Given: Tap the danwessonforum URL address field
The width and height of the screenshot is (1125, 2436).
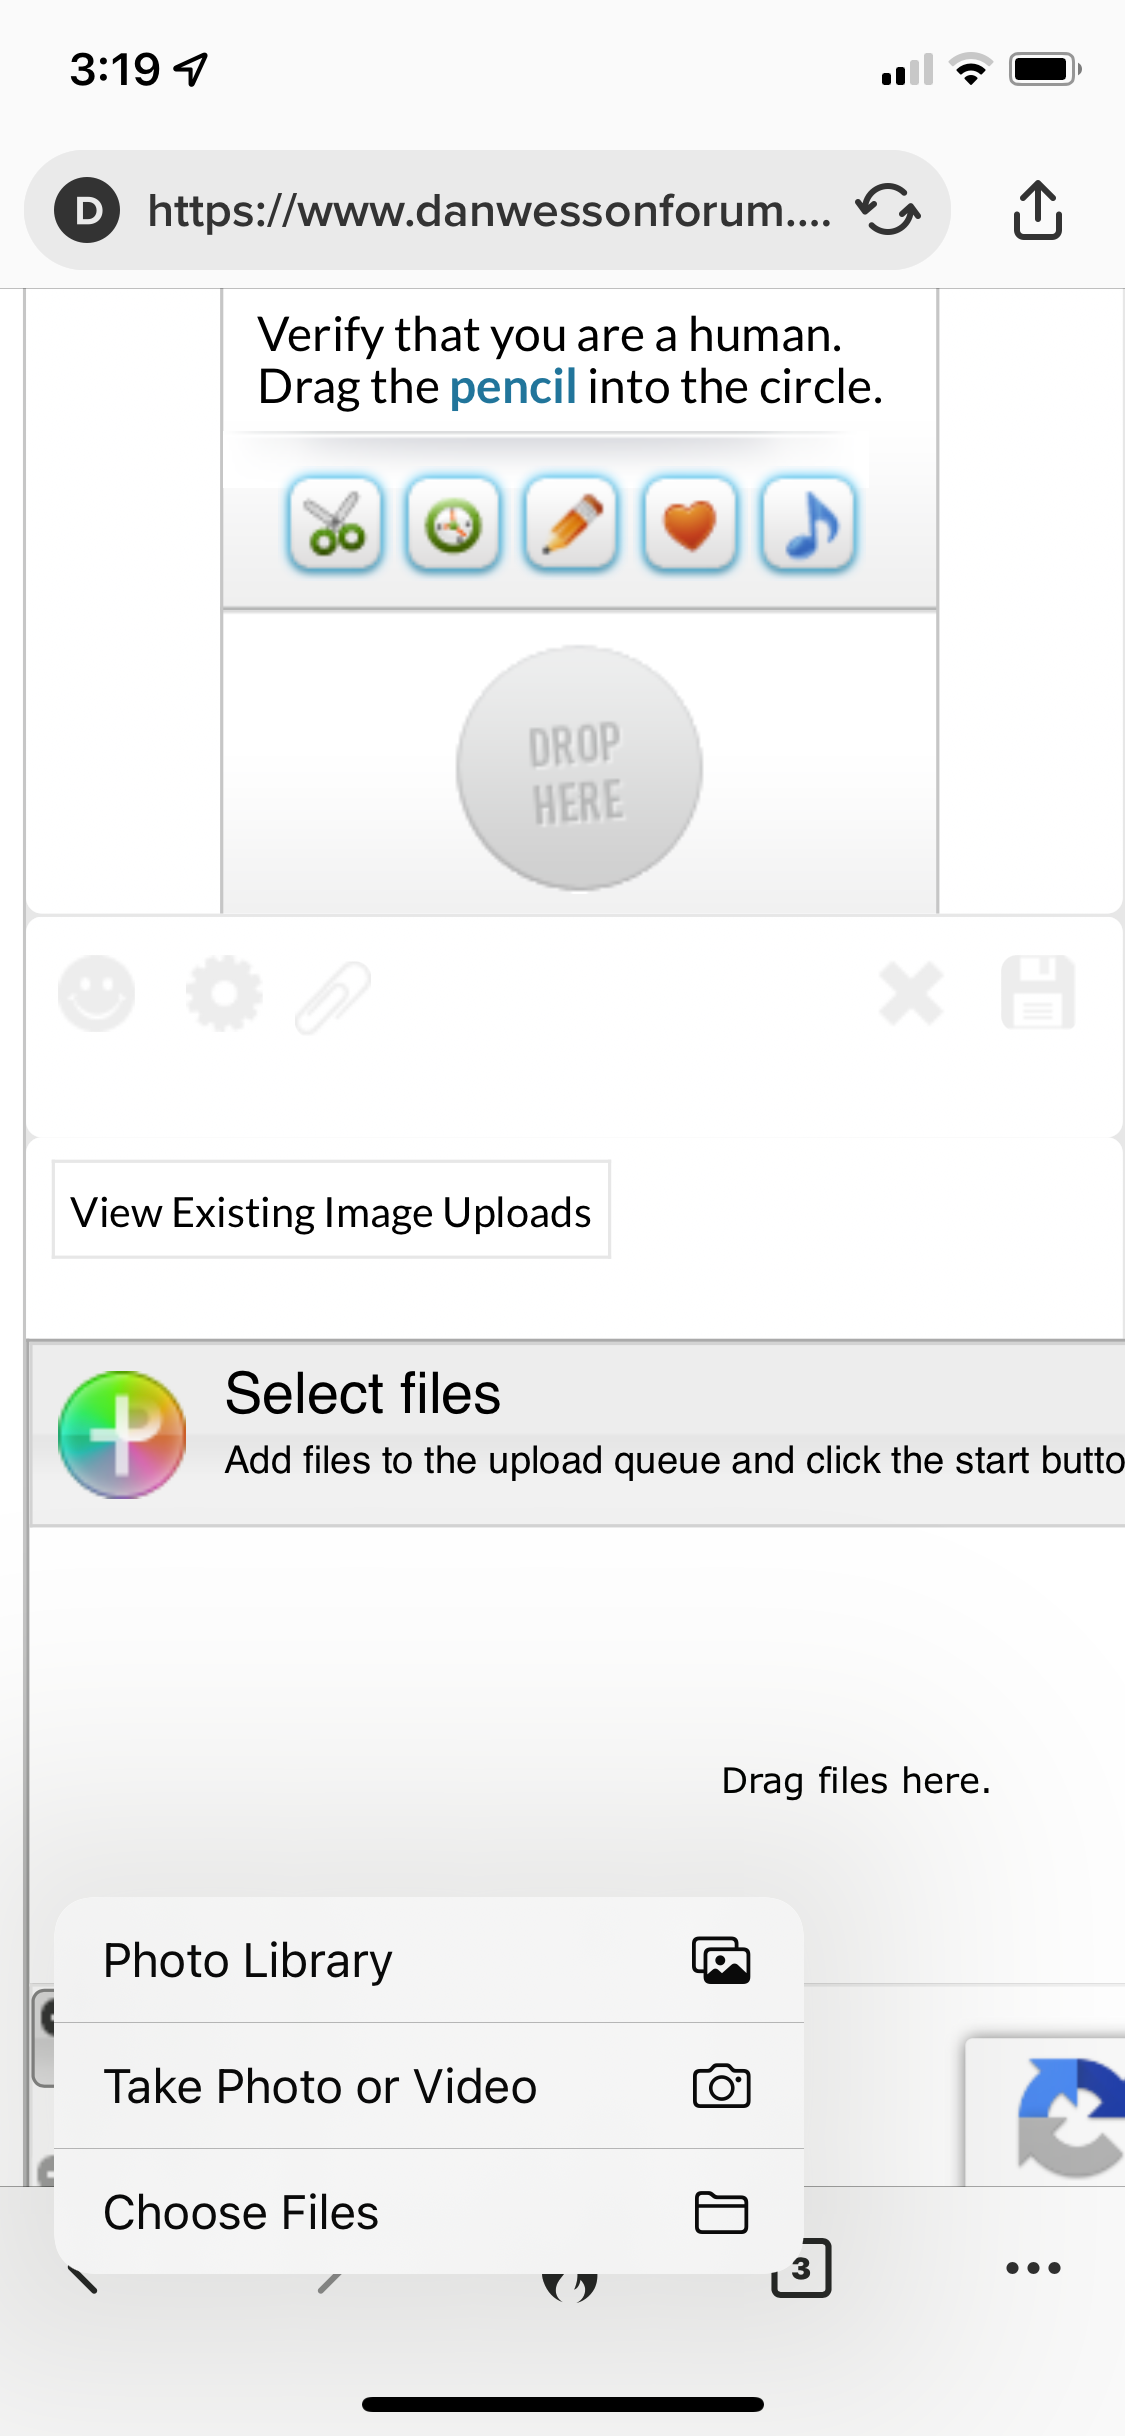Looking at the screenshot, I should 487,210.
